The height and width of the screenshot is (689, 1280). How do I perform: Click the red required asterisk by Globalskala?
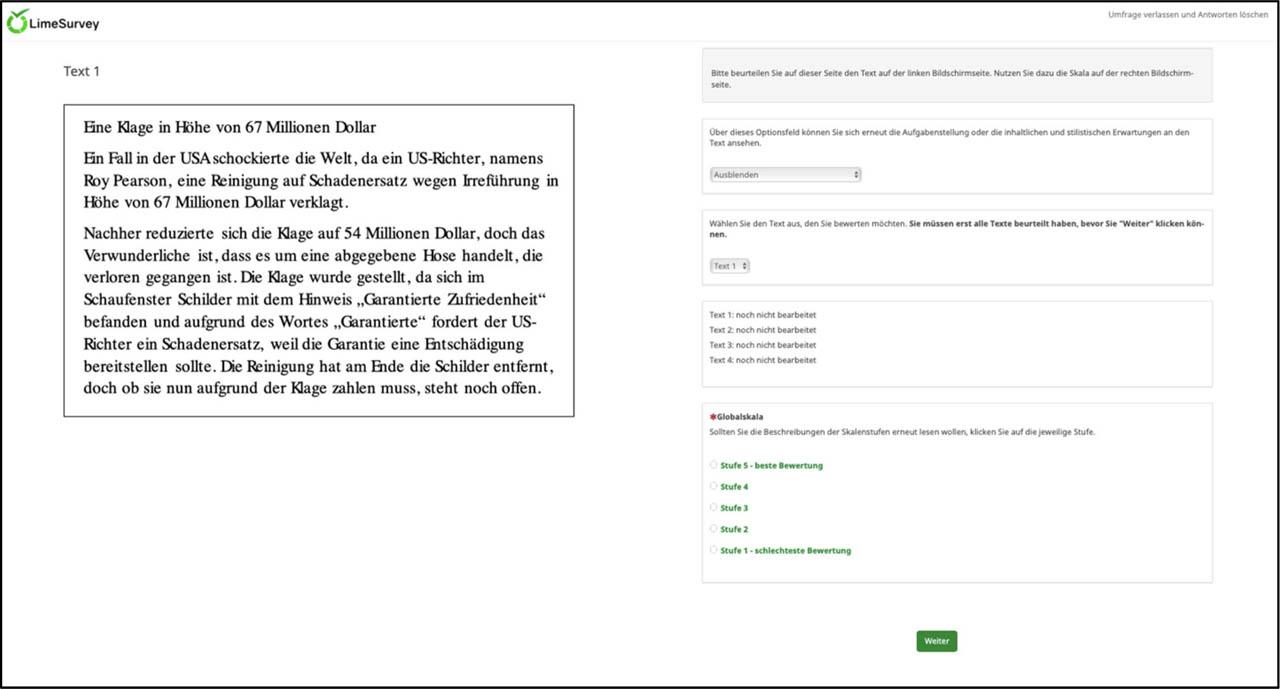point(713,417)
